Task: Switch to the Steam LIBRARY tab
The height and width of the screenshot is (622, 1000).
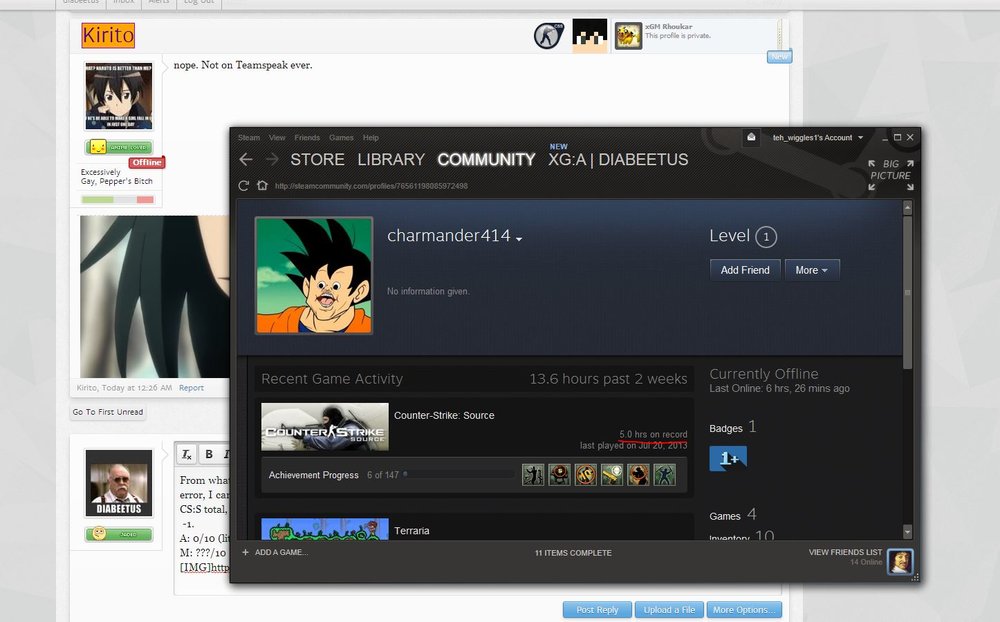Action: (391, 159)
